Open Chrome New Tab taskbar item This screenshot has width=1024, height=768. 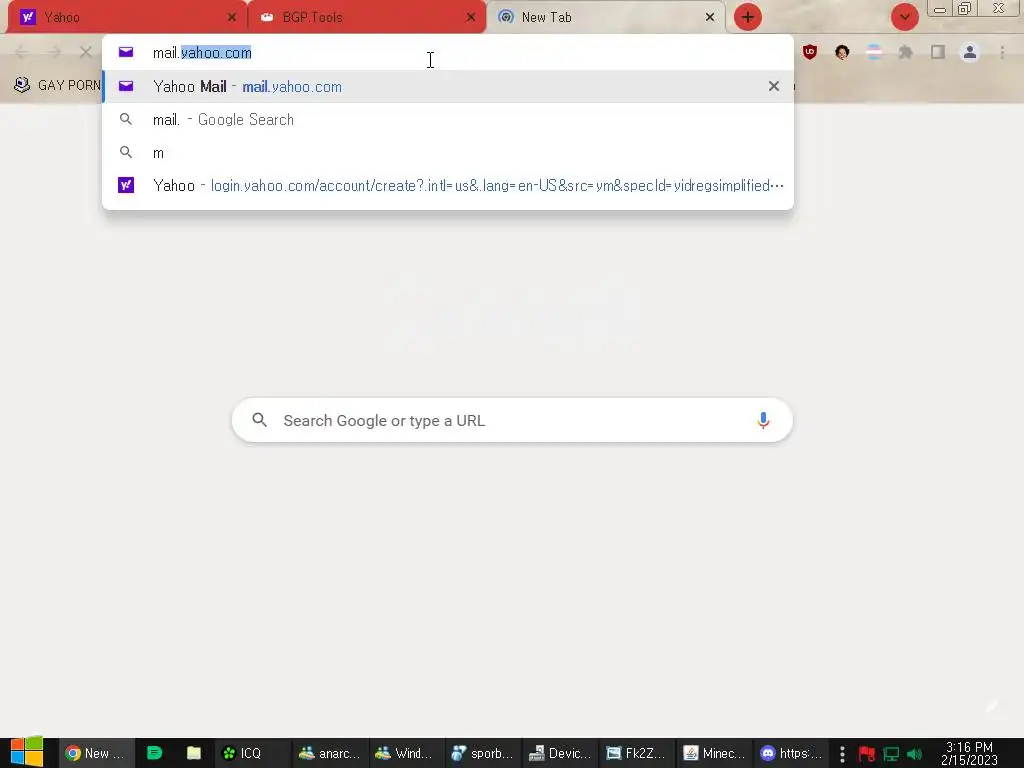pyautogui.click(x=96, y=753)
